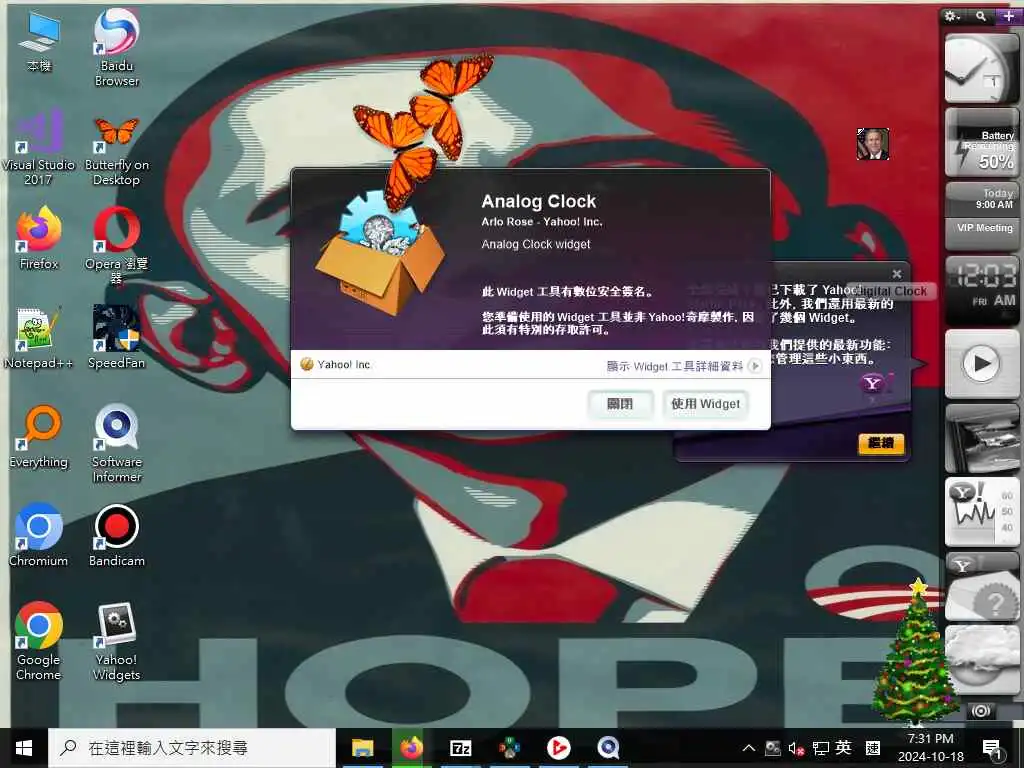The image size is (1024, 768).
Task: Open the Firefox desktop shortcut
Action: 39,238
